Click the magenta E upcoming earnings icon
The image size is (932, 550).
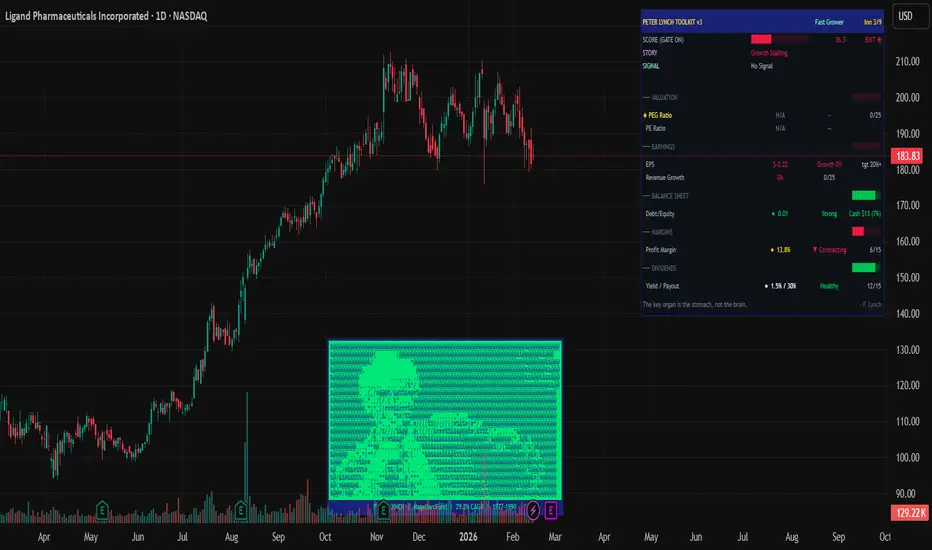pyautogui.click(x=551, y=510)
